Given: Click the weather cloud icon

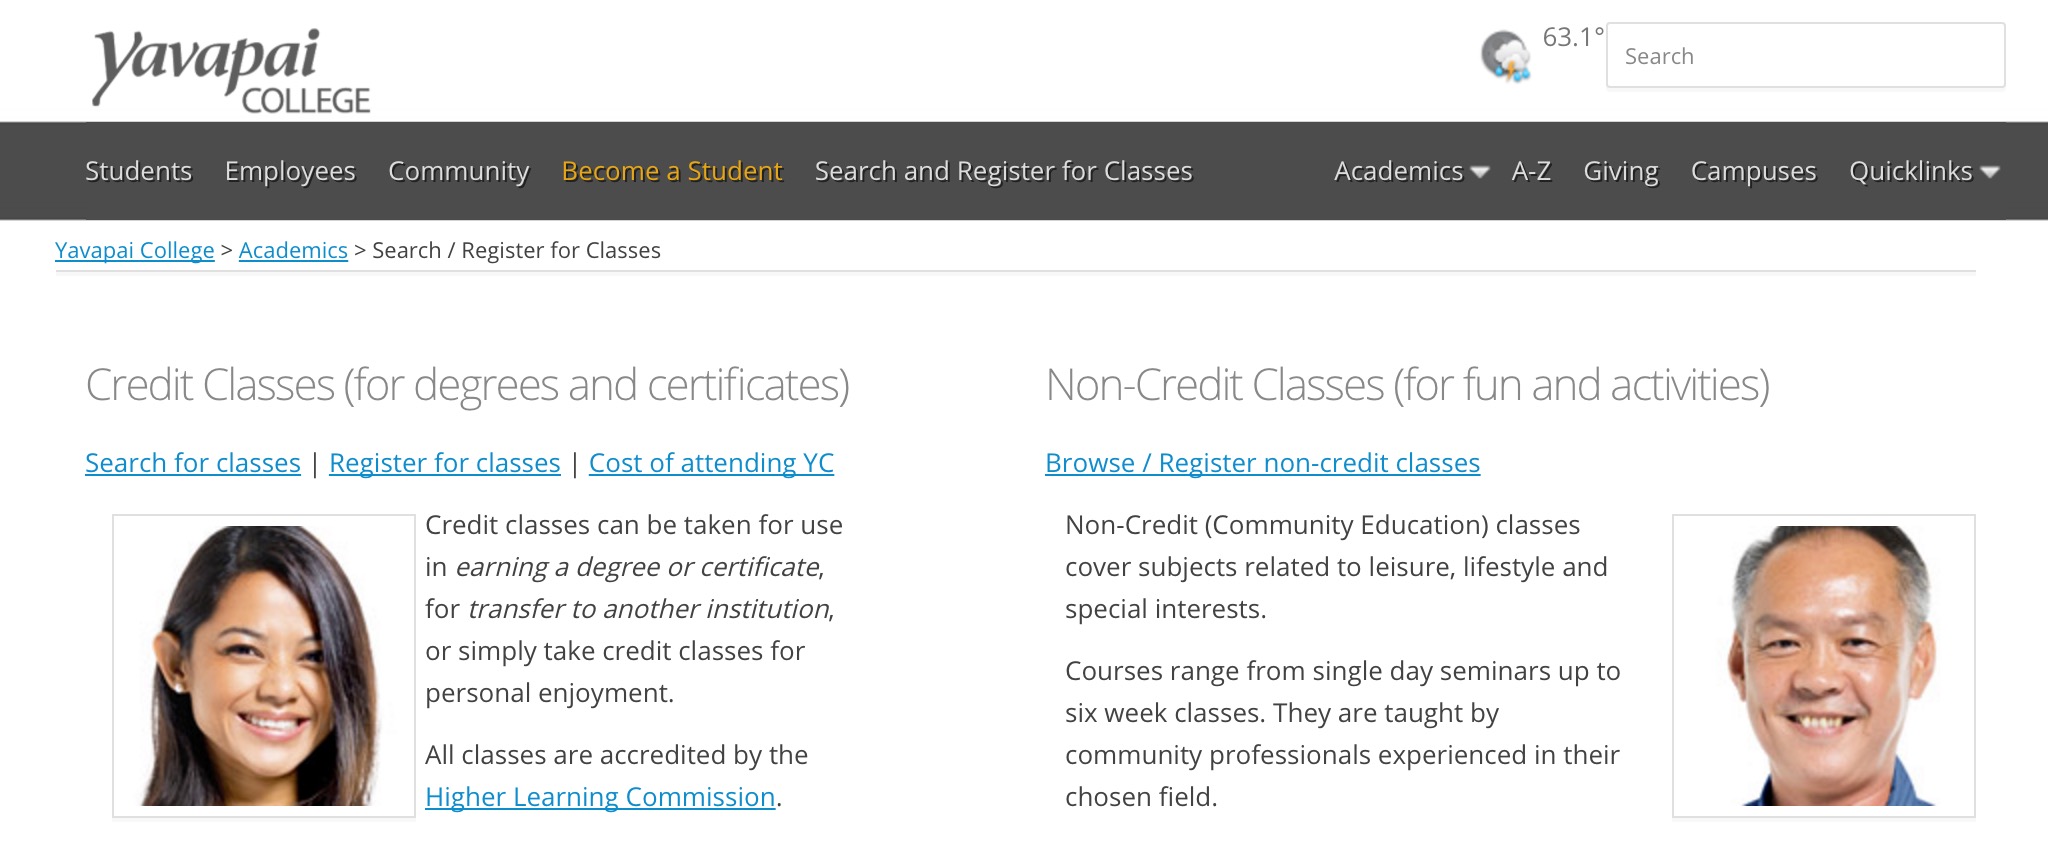Looking at the screenshot, I should coord(1505,57).
